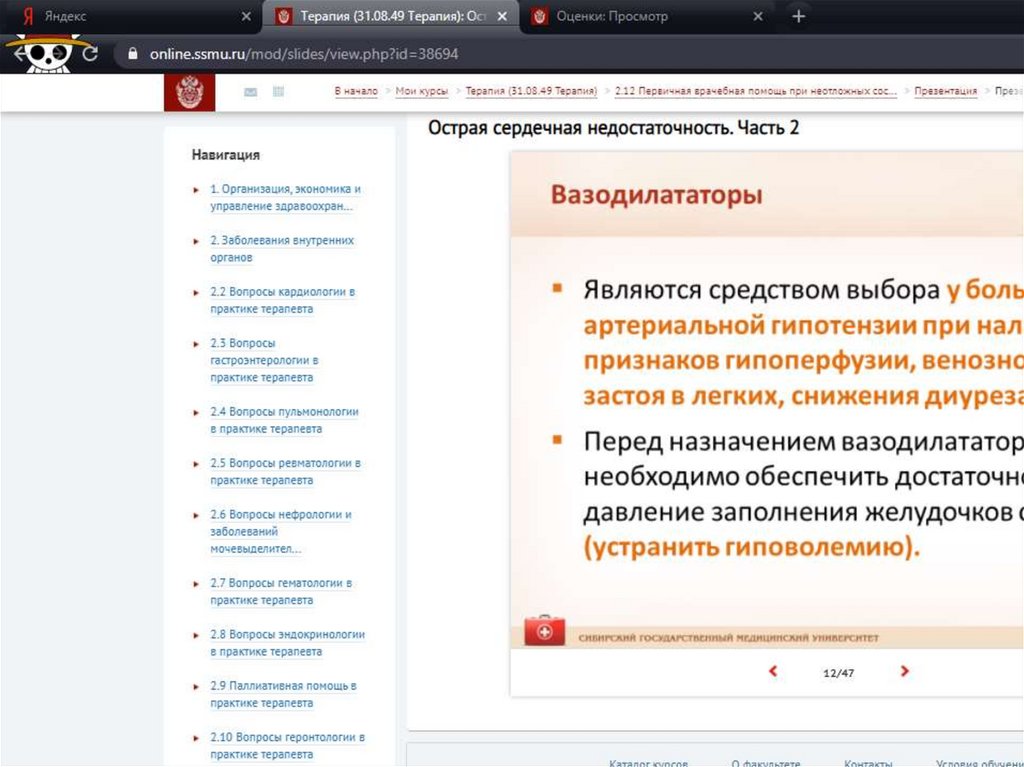Expand 2.7 Вопросы гематологии navigation item
Viewport: 1024px width, 767px height.
196,583
